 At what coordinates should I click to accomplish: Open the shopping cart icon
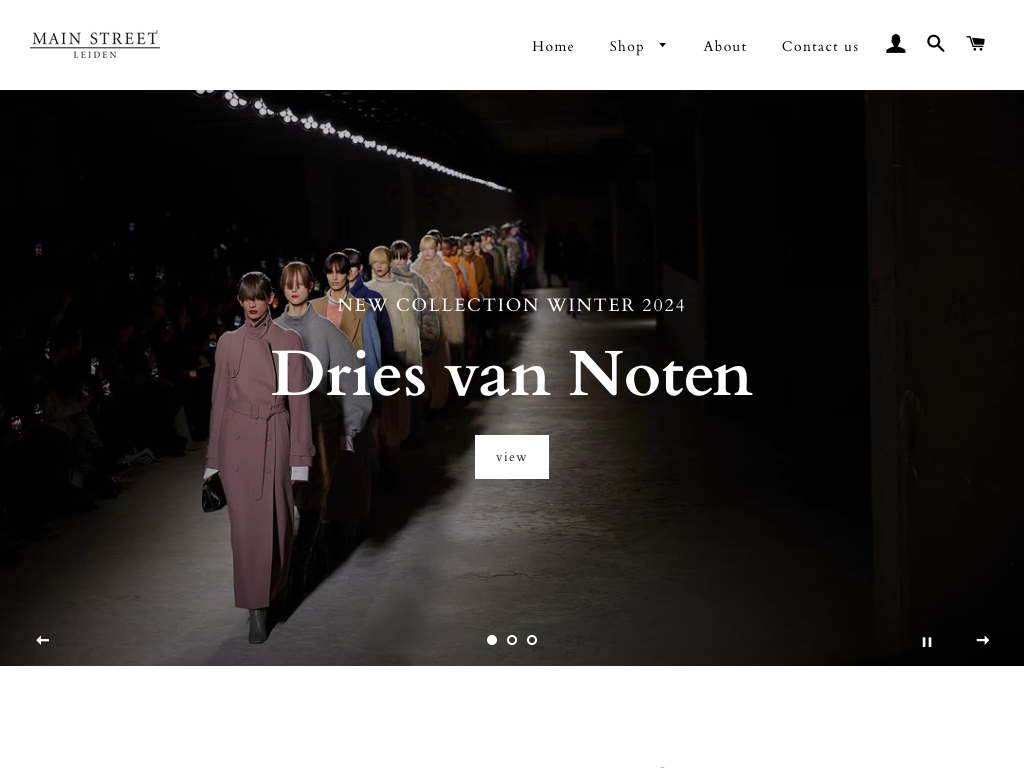(x=976, y=44)
